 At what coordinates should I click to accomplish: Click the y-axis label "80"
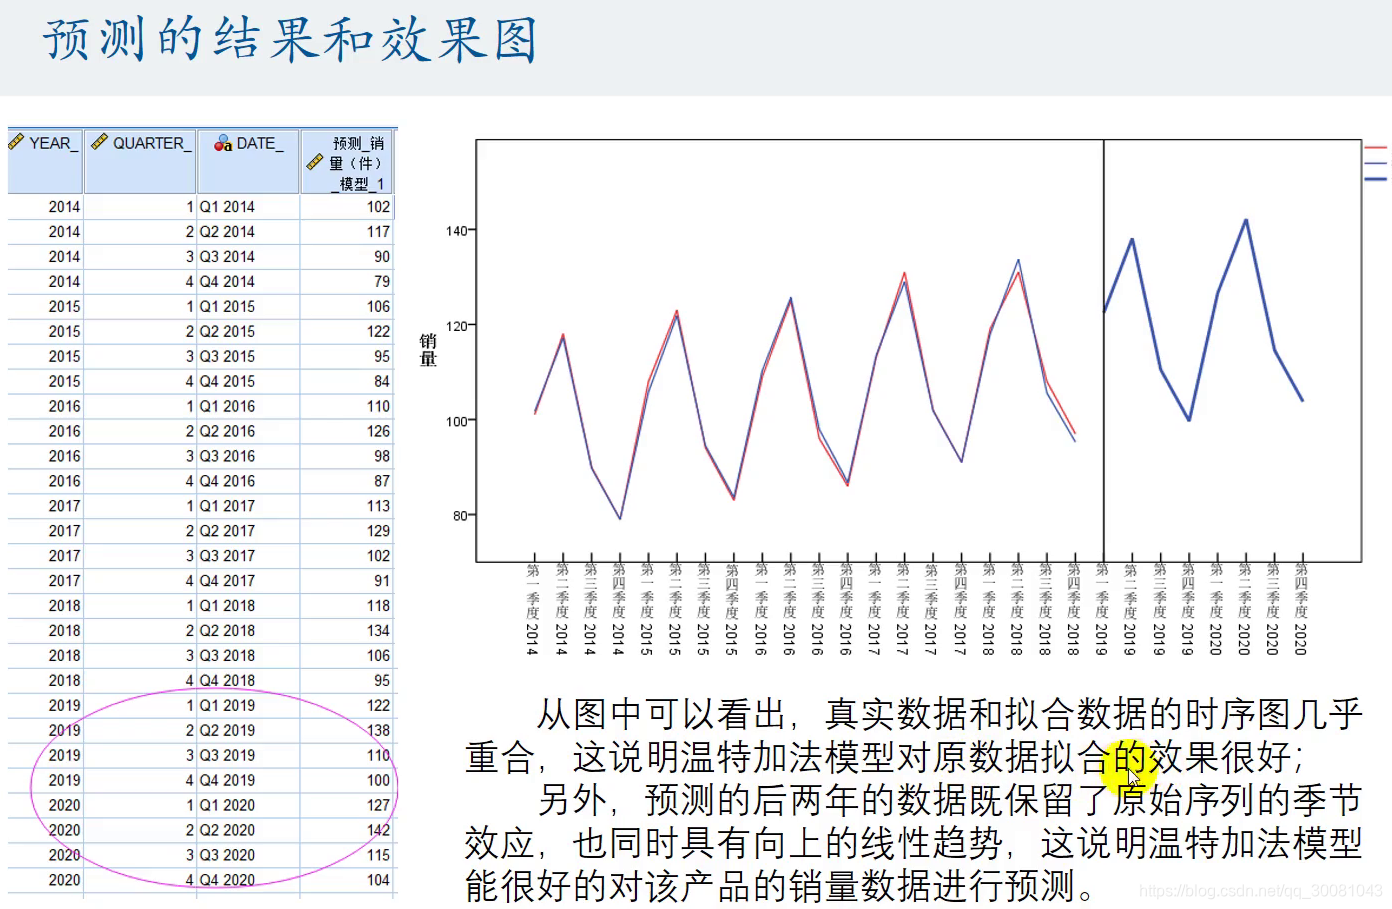460,516
